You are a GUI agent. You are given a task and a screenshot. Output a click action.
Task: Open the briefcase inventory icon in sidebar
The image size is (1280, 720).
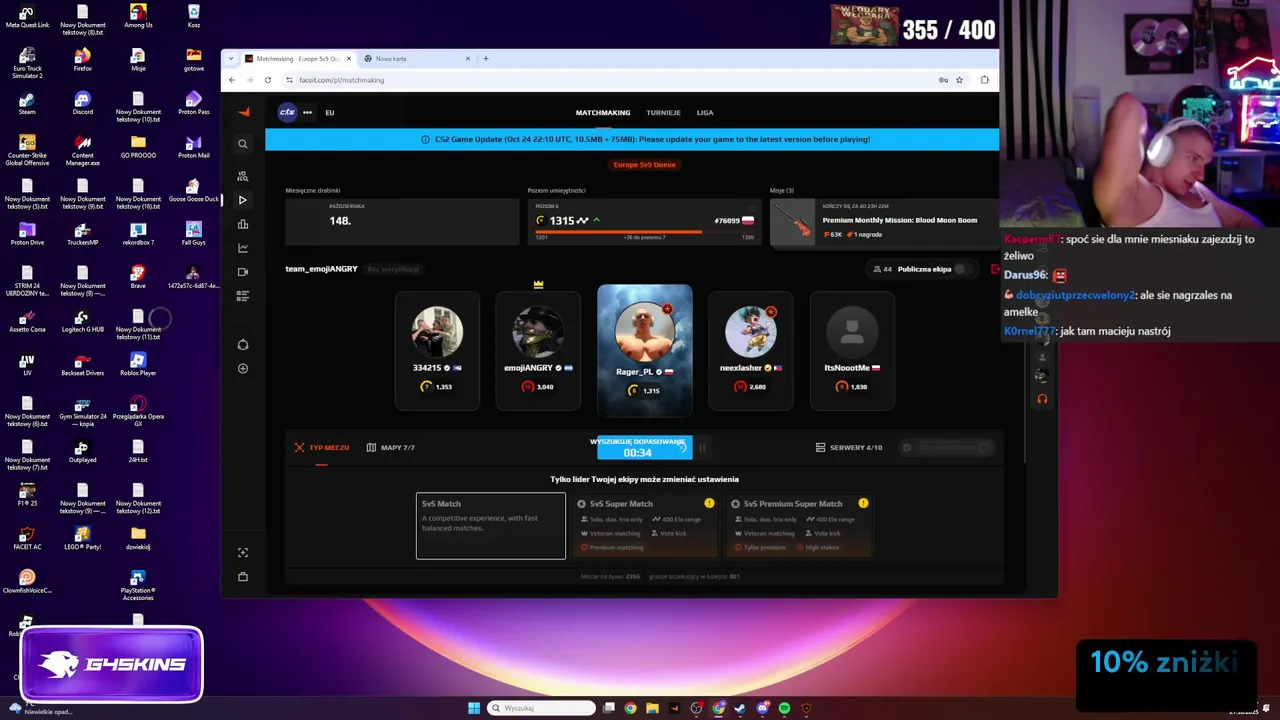click(x=243, y=577)
